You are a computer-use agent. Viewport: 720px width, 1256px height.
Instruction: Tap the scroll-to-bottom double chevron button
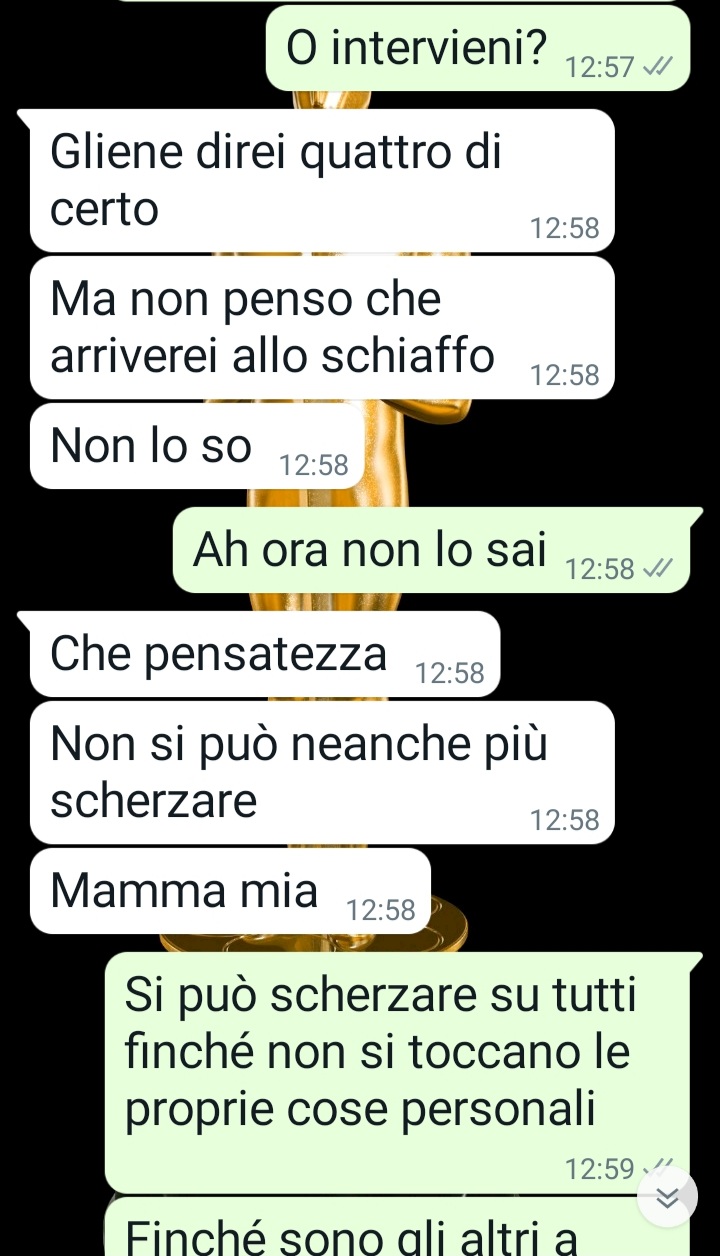(x=667, y=1196)
